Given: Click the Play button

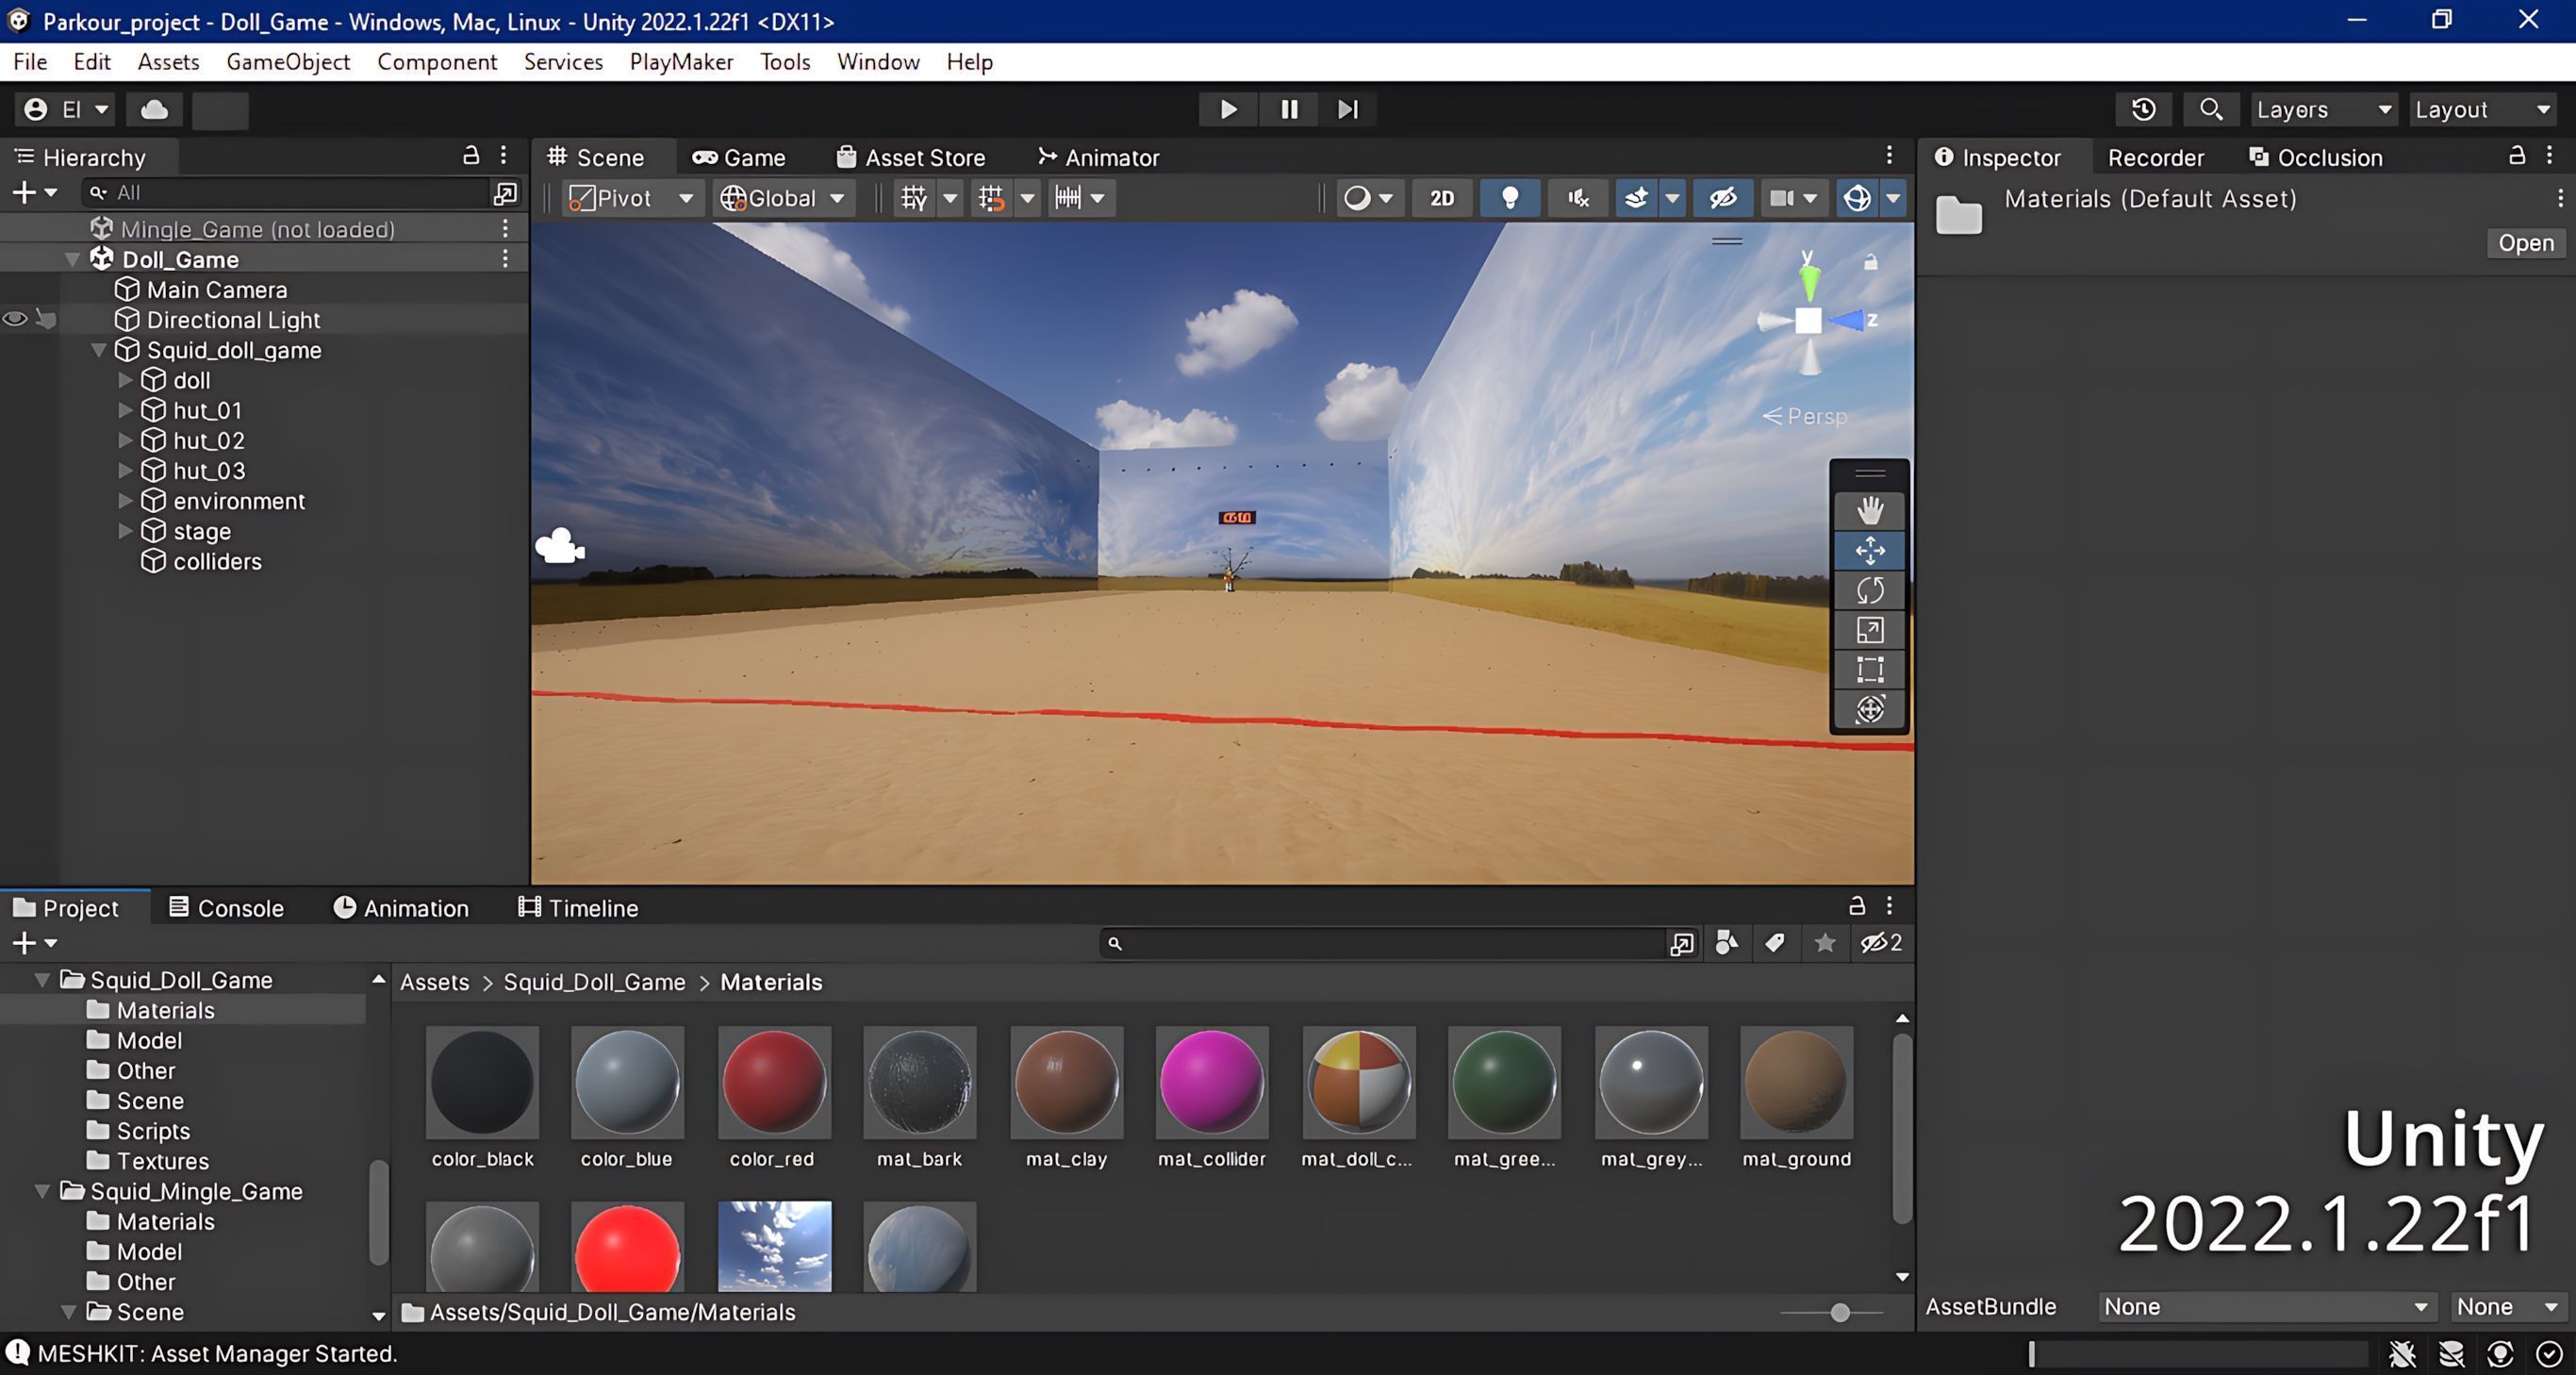Looking at the screenshot, I should (1228, 109).
